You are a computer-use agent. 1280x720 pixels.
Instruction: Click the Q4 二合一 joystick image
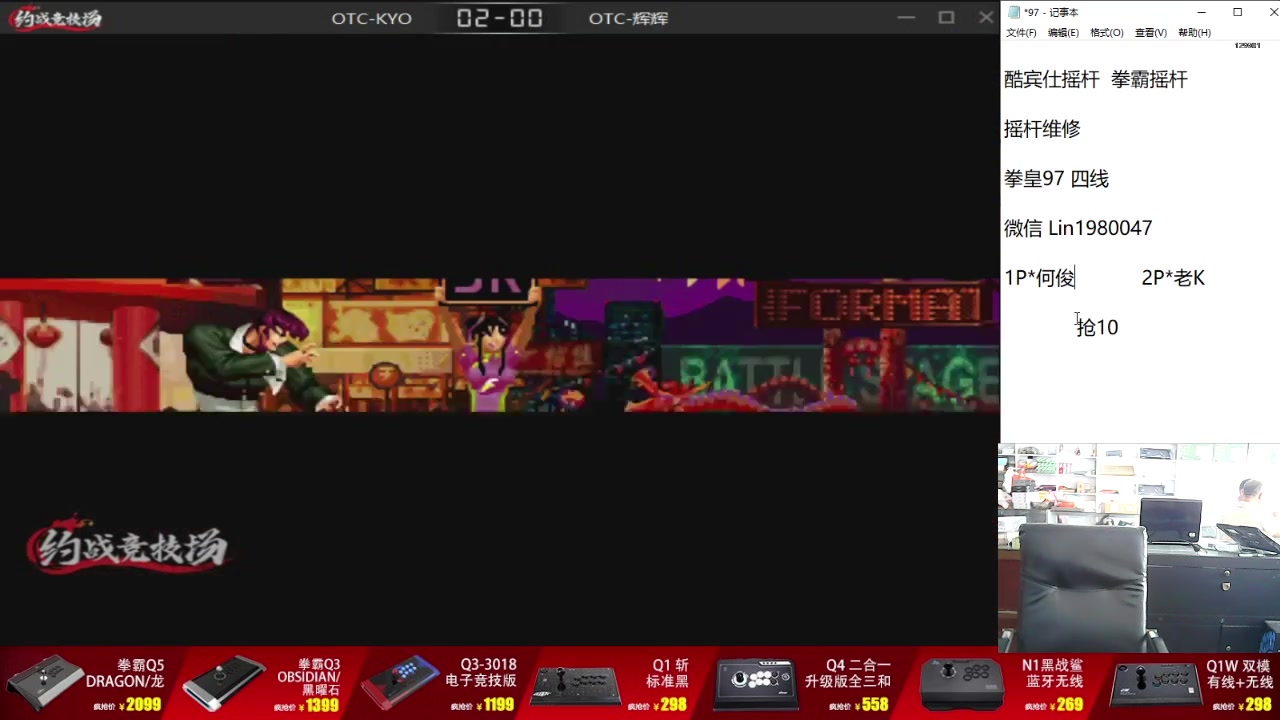point(755,683)
